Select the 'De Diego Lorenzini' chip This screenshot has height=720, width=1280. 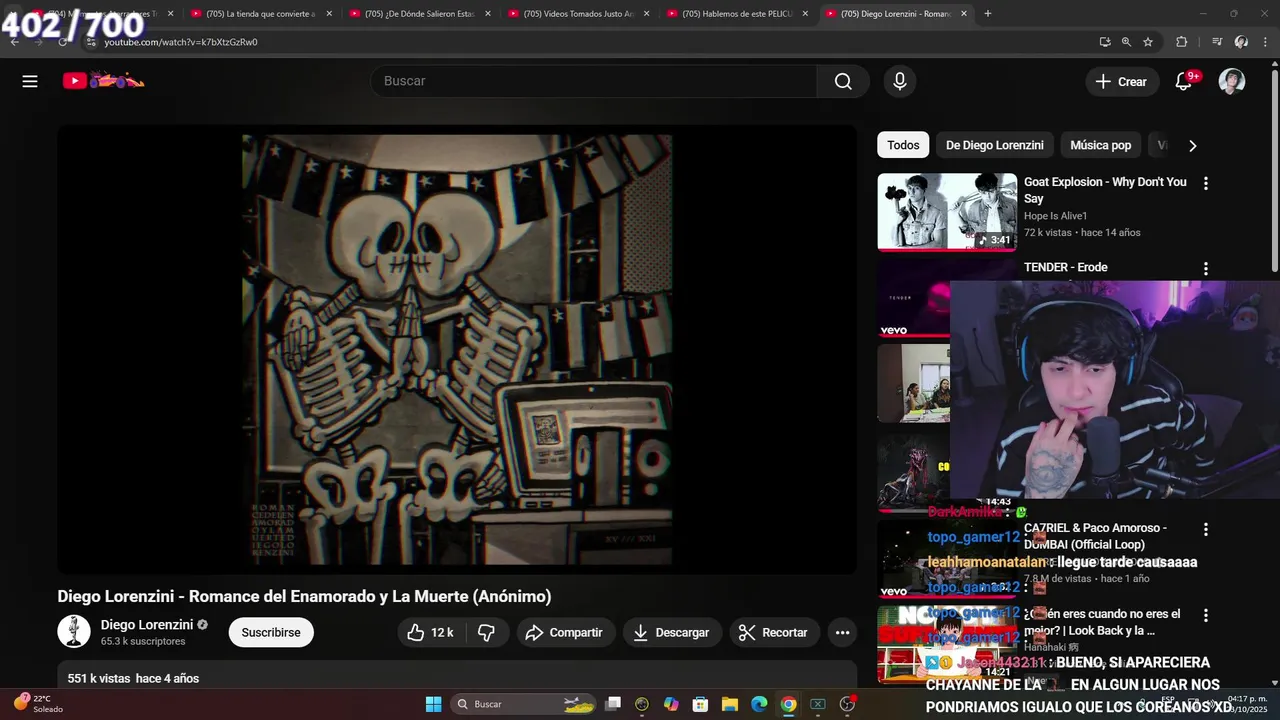(995, 145)
